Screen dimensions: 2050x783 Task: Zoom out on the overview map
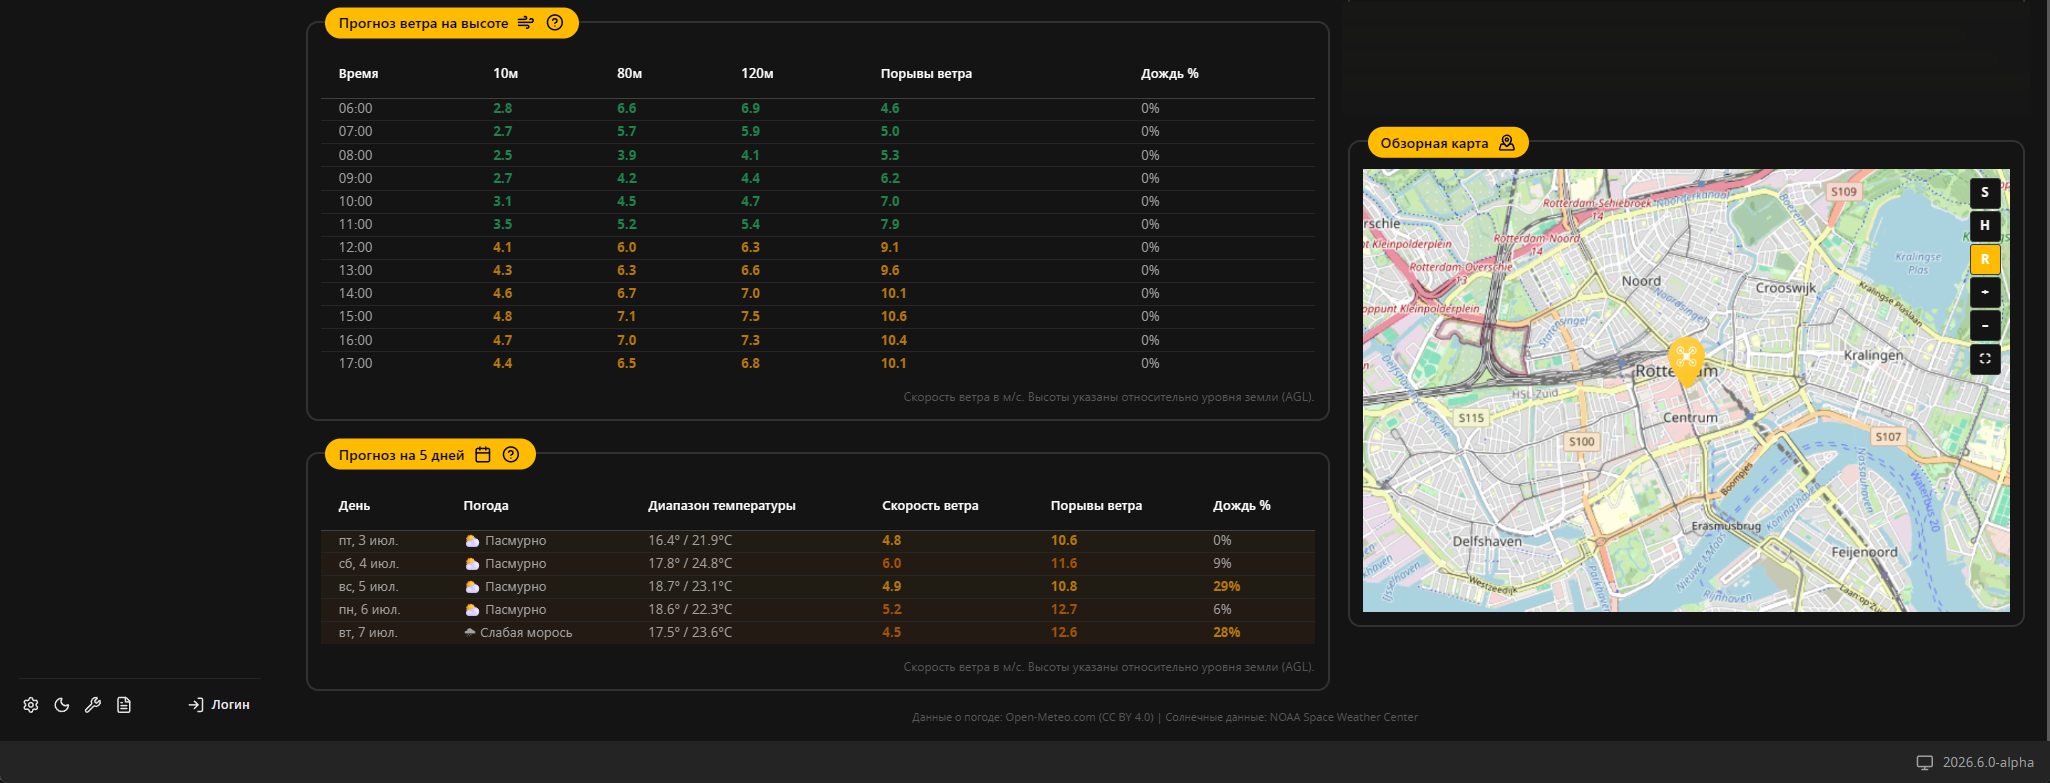pos(1985,325)
